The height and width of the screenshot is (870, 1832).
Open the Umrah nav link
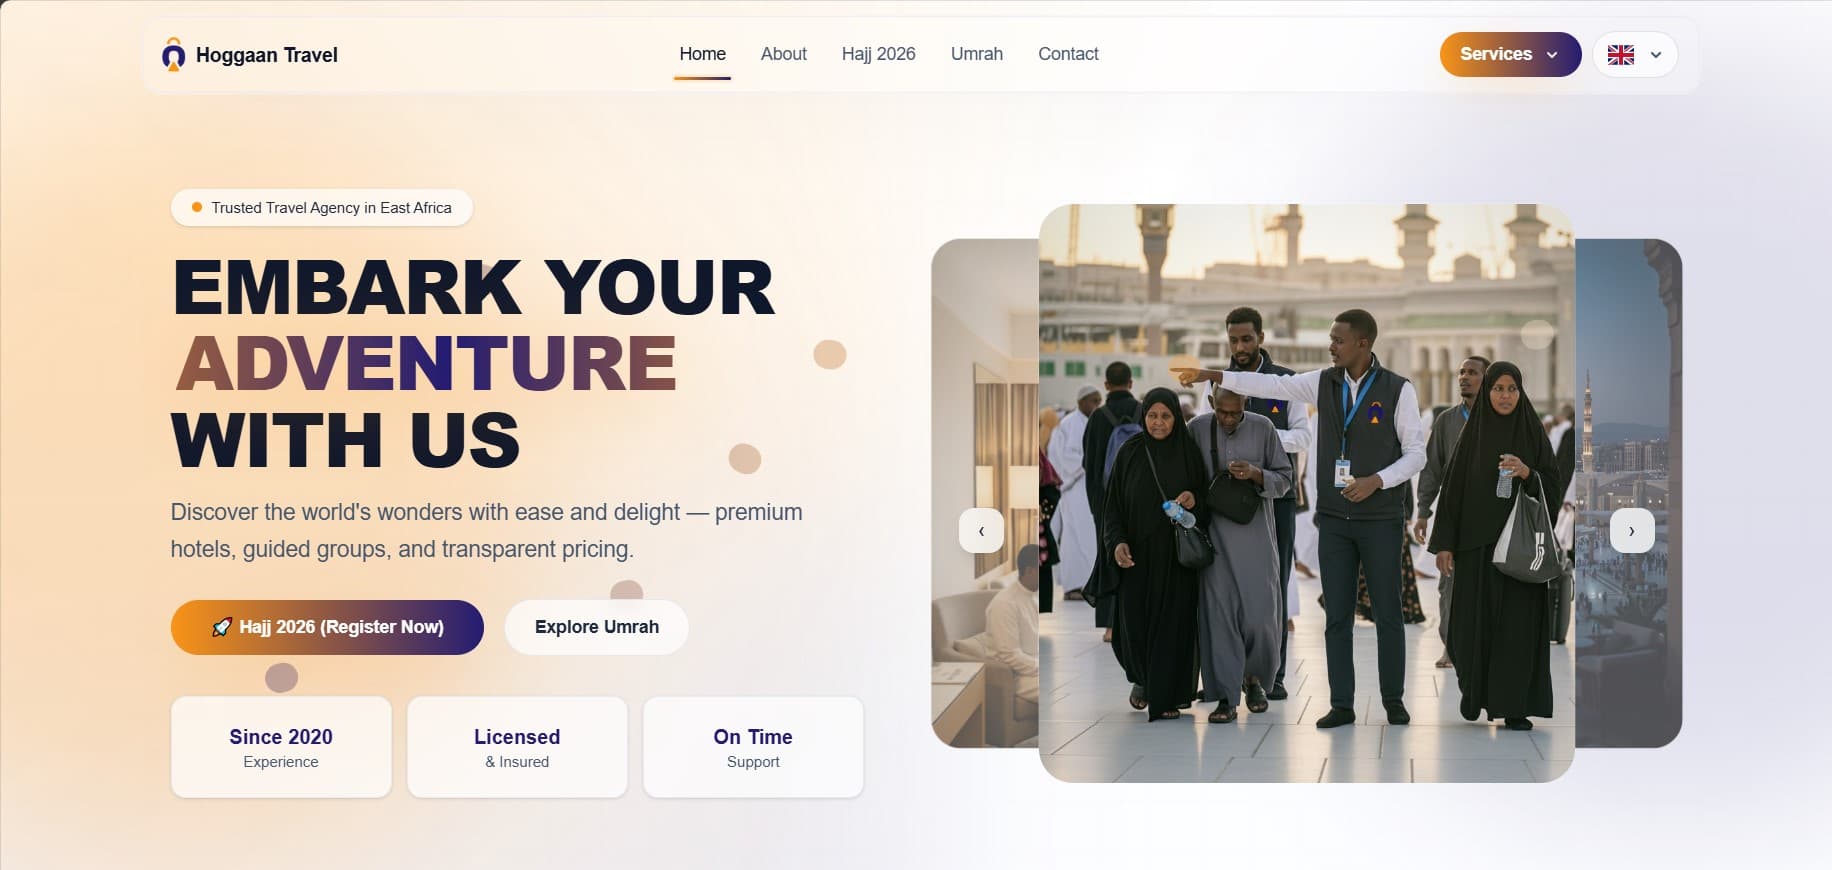click(977, 54)
